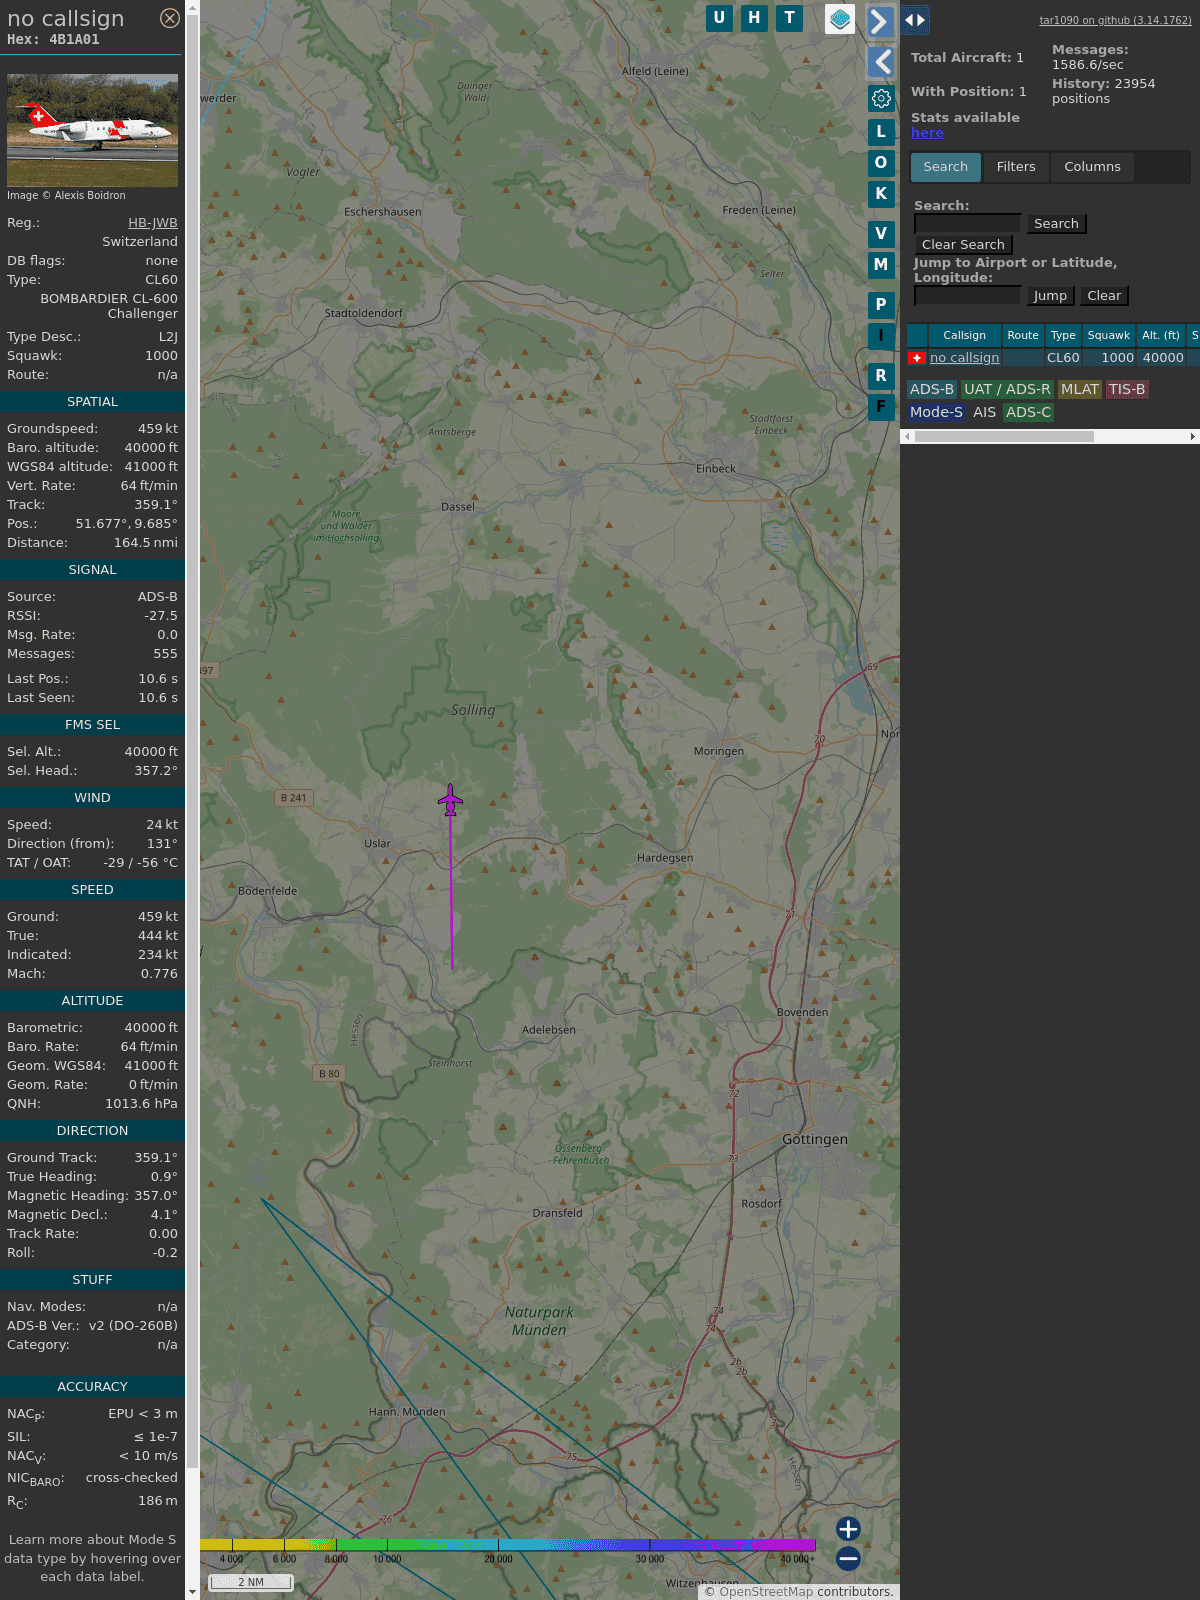The image size is (1200, 1600).
Task: Click the altitude color scale bar
Action: coord(508,1545)
